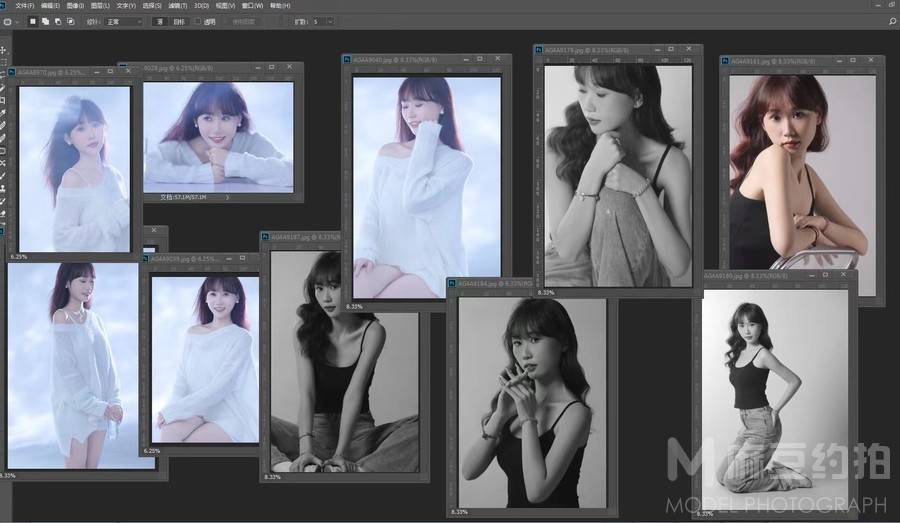Open the 3D(D) menu
Viewport: 900px width, 523px height.
click(x=201, y=5)
